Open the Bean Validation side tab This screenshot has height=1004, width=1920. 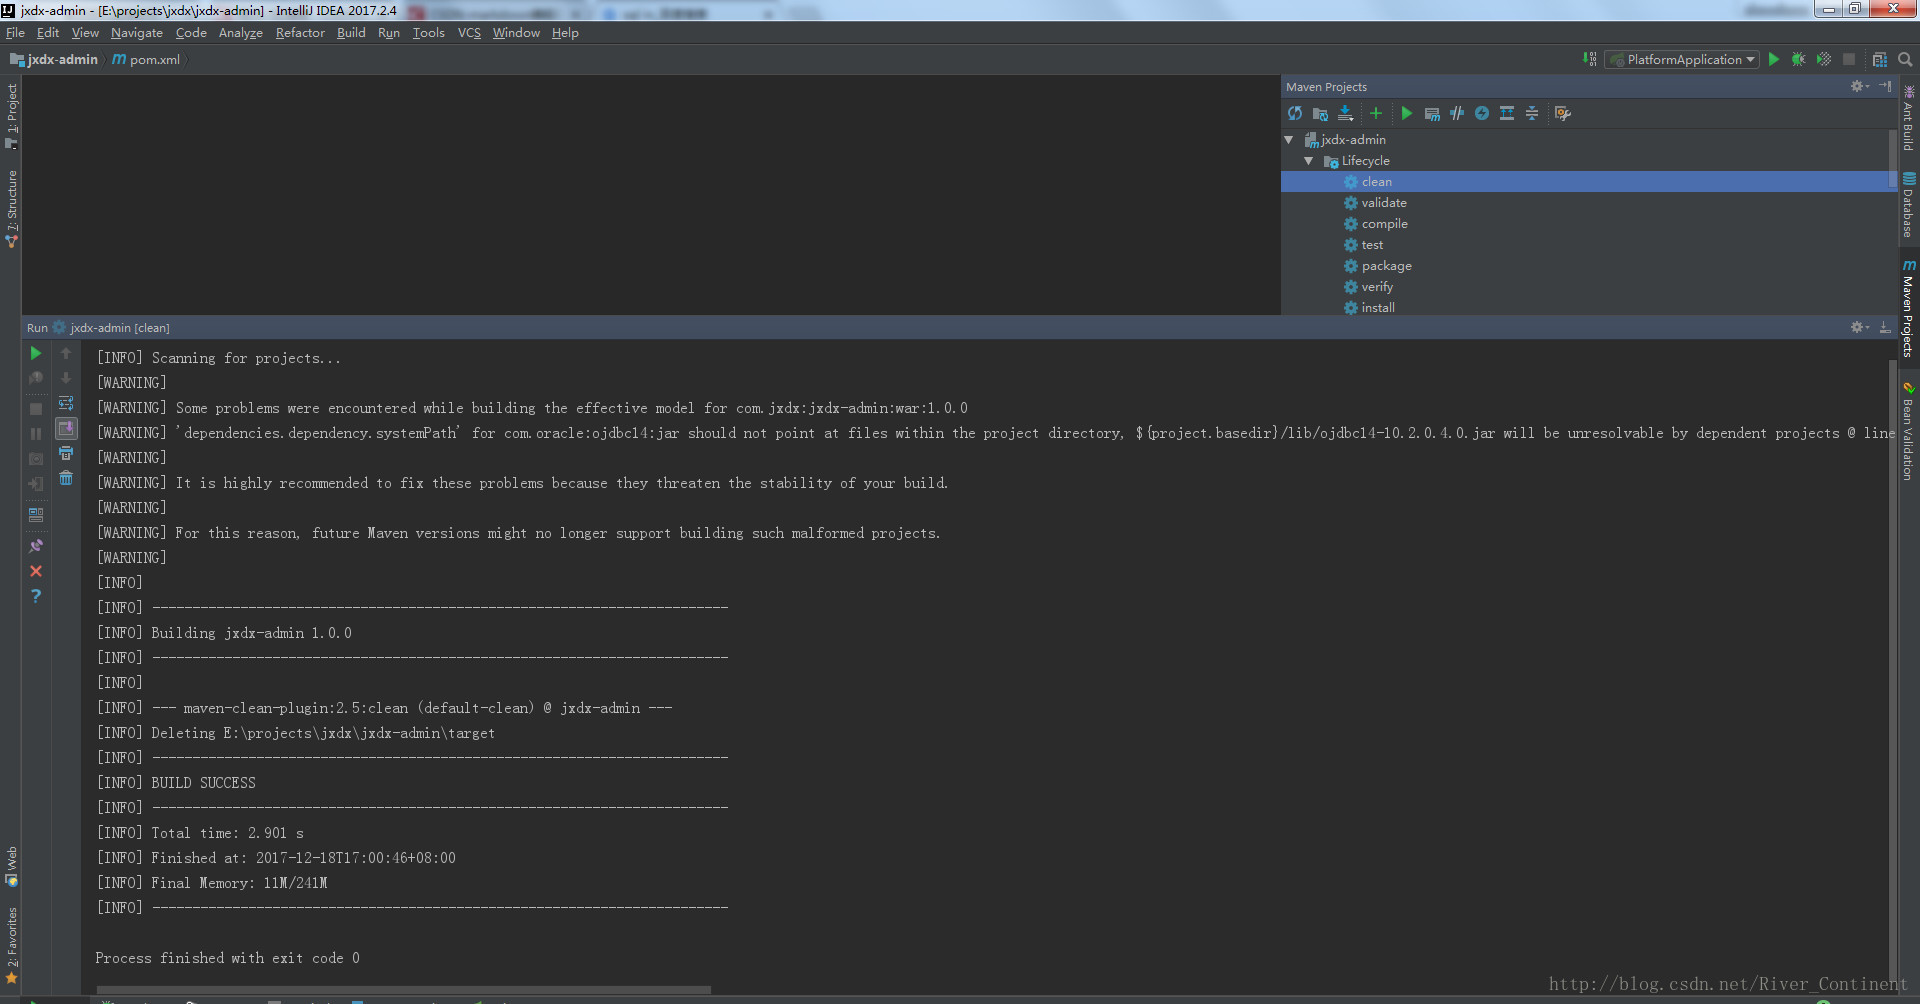coord(1908,431)
